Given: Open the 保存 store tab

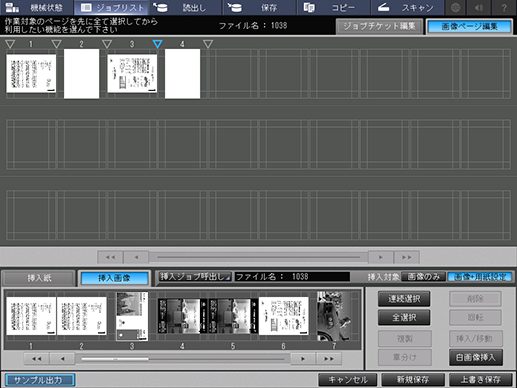Looking at the screenshot, I should pos(260,7).
